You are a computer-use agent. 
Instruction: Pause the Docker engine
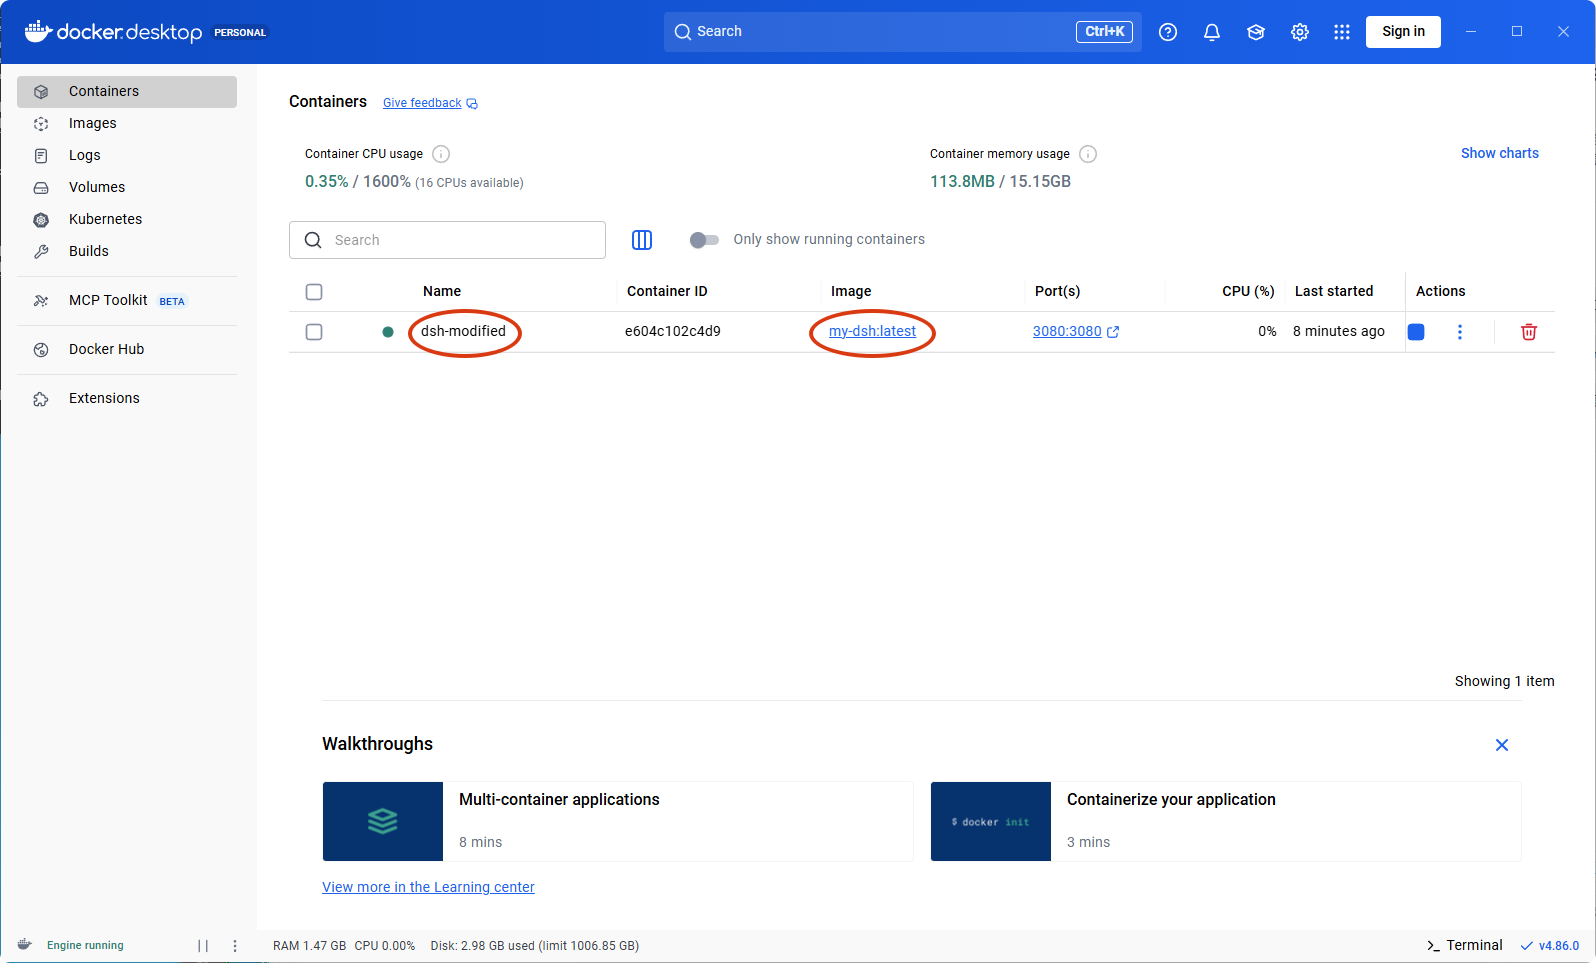coord(203,945)
